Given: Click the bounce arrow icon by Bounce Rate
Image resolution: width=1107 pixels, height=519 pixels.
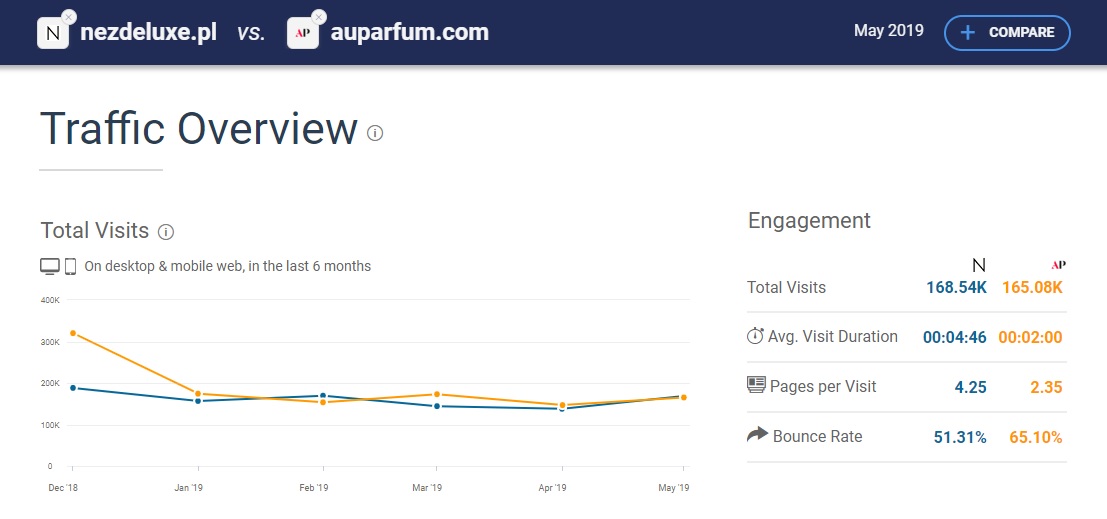Looking at the screenshot, I should coord(757,434).
